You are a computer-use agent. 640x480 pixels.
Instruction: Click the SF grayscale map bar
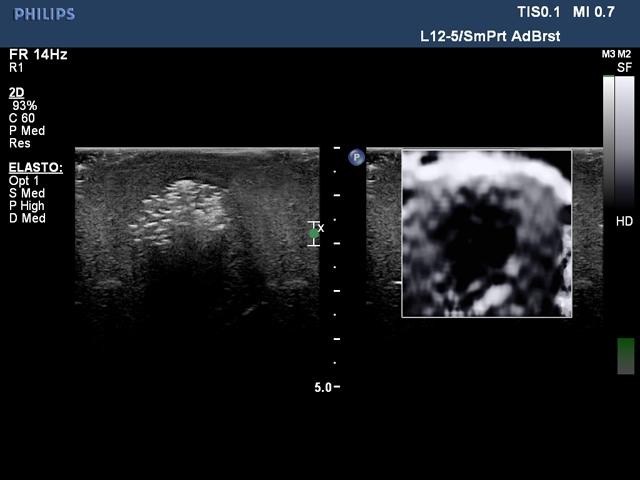pos(624,140)
